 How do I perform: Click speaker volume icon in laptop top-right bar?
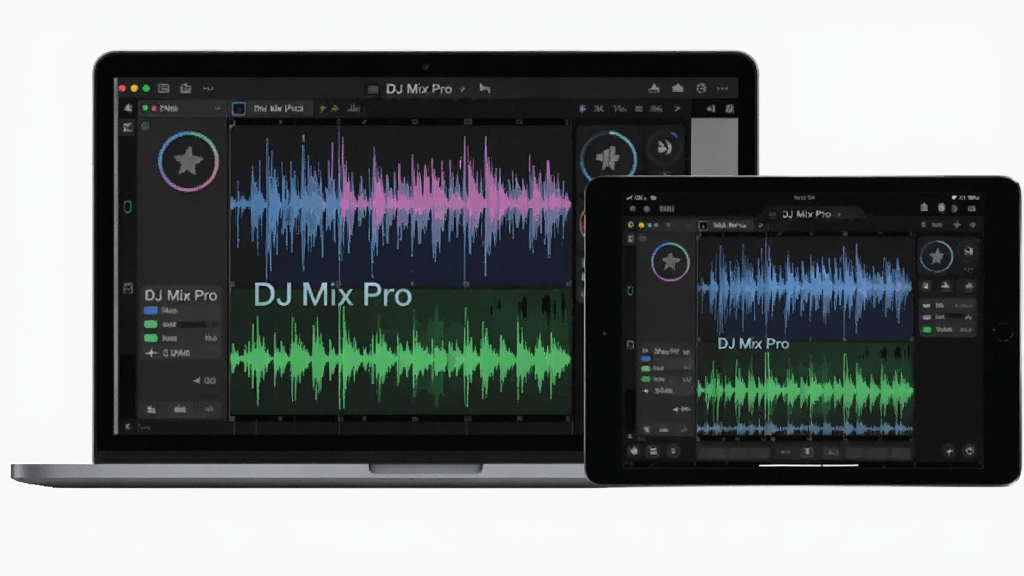click(x=711, y=109)
